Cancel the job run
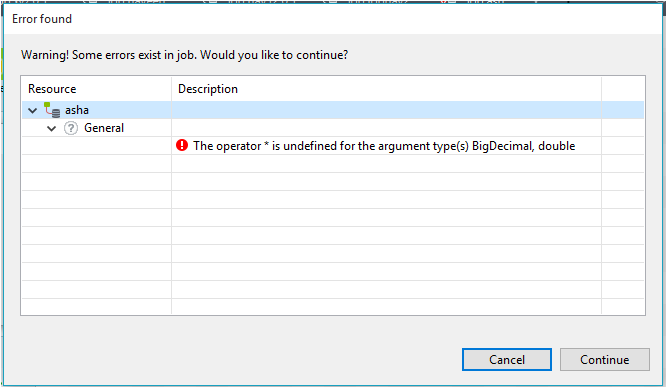Screen dimensions: 667x388 (507, 359)
